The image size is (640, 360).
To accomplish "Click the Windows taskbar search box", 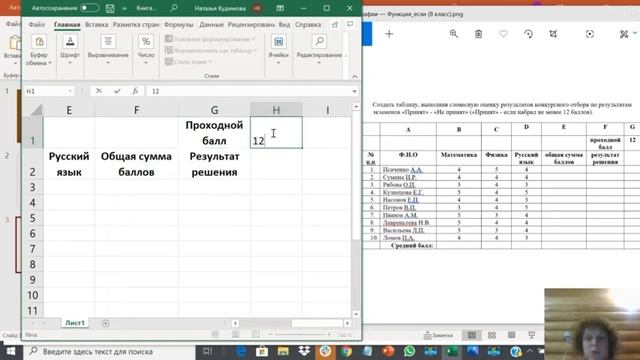I will click(x=109, y=351).
